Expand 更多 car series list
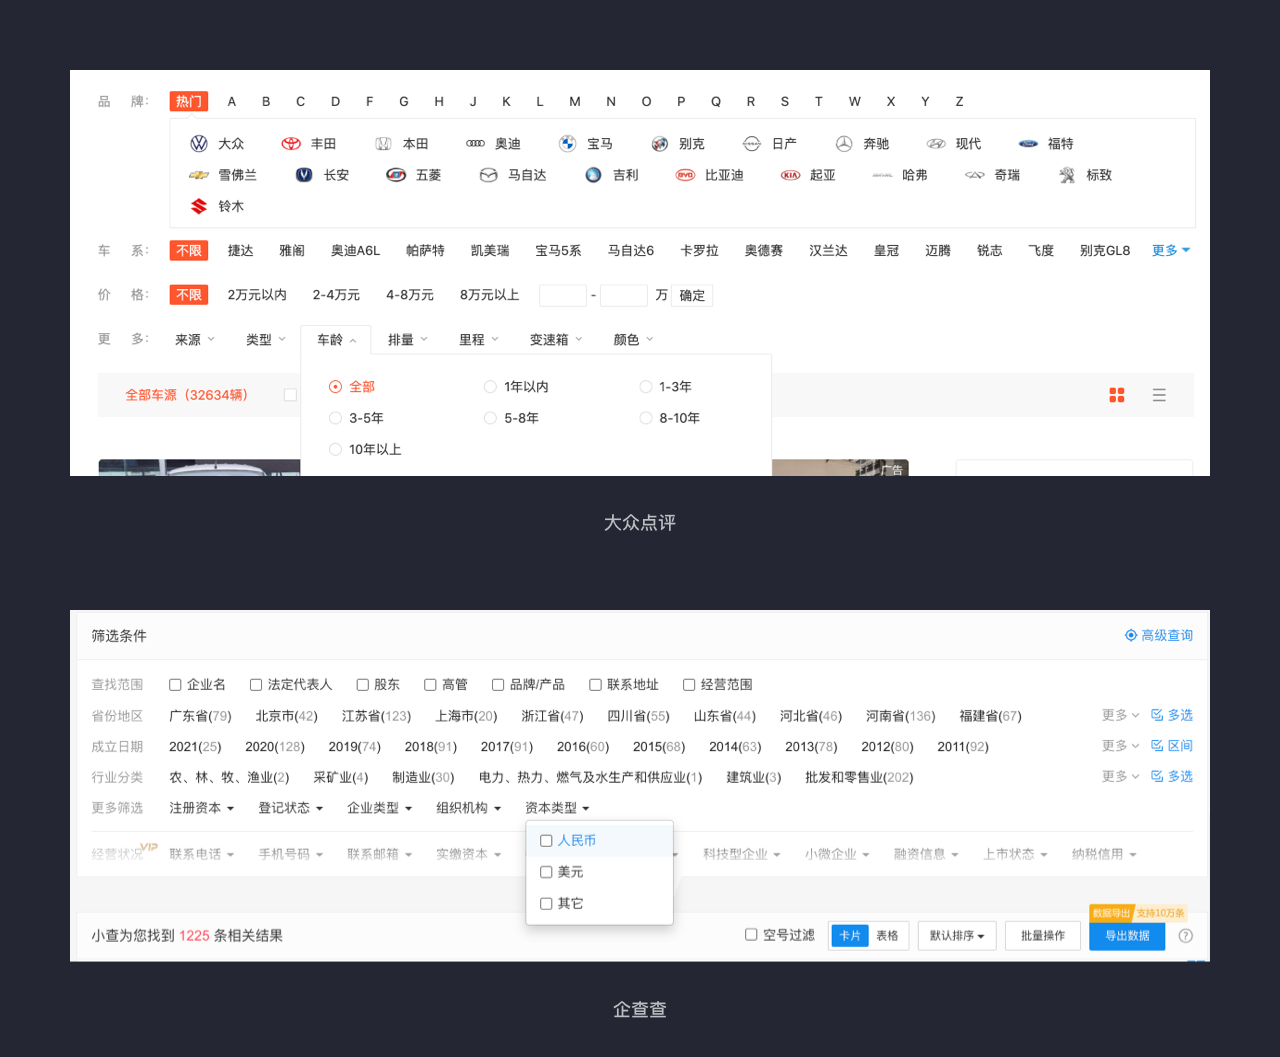Viewport: 1280px width, 1057px height. (1171, 251)
